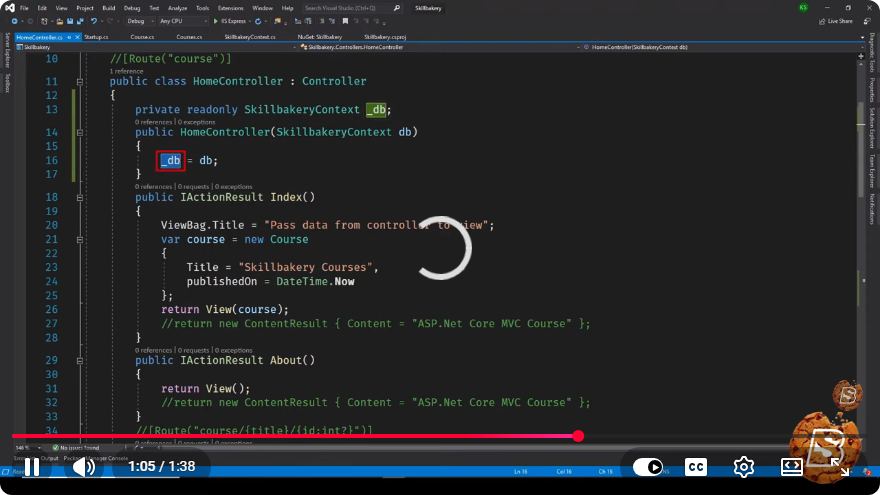The image size is (880, 495).
Task: Collapse the Index() method block
Action: (x=80, y=198)
